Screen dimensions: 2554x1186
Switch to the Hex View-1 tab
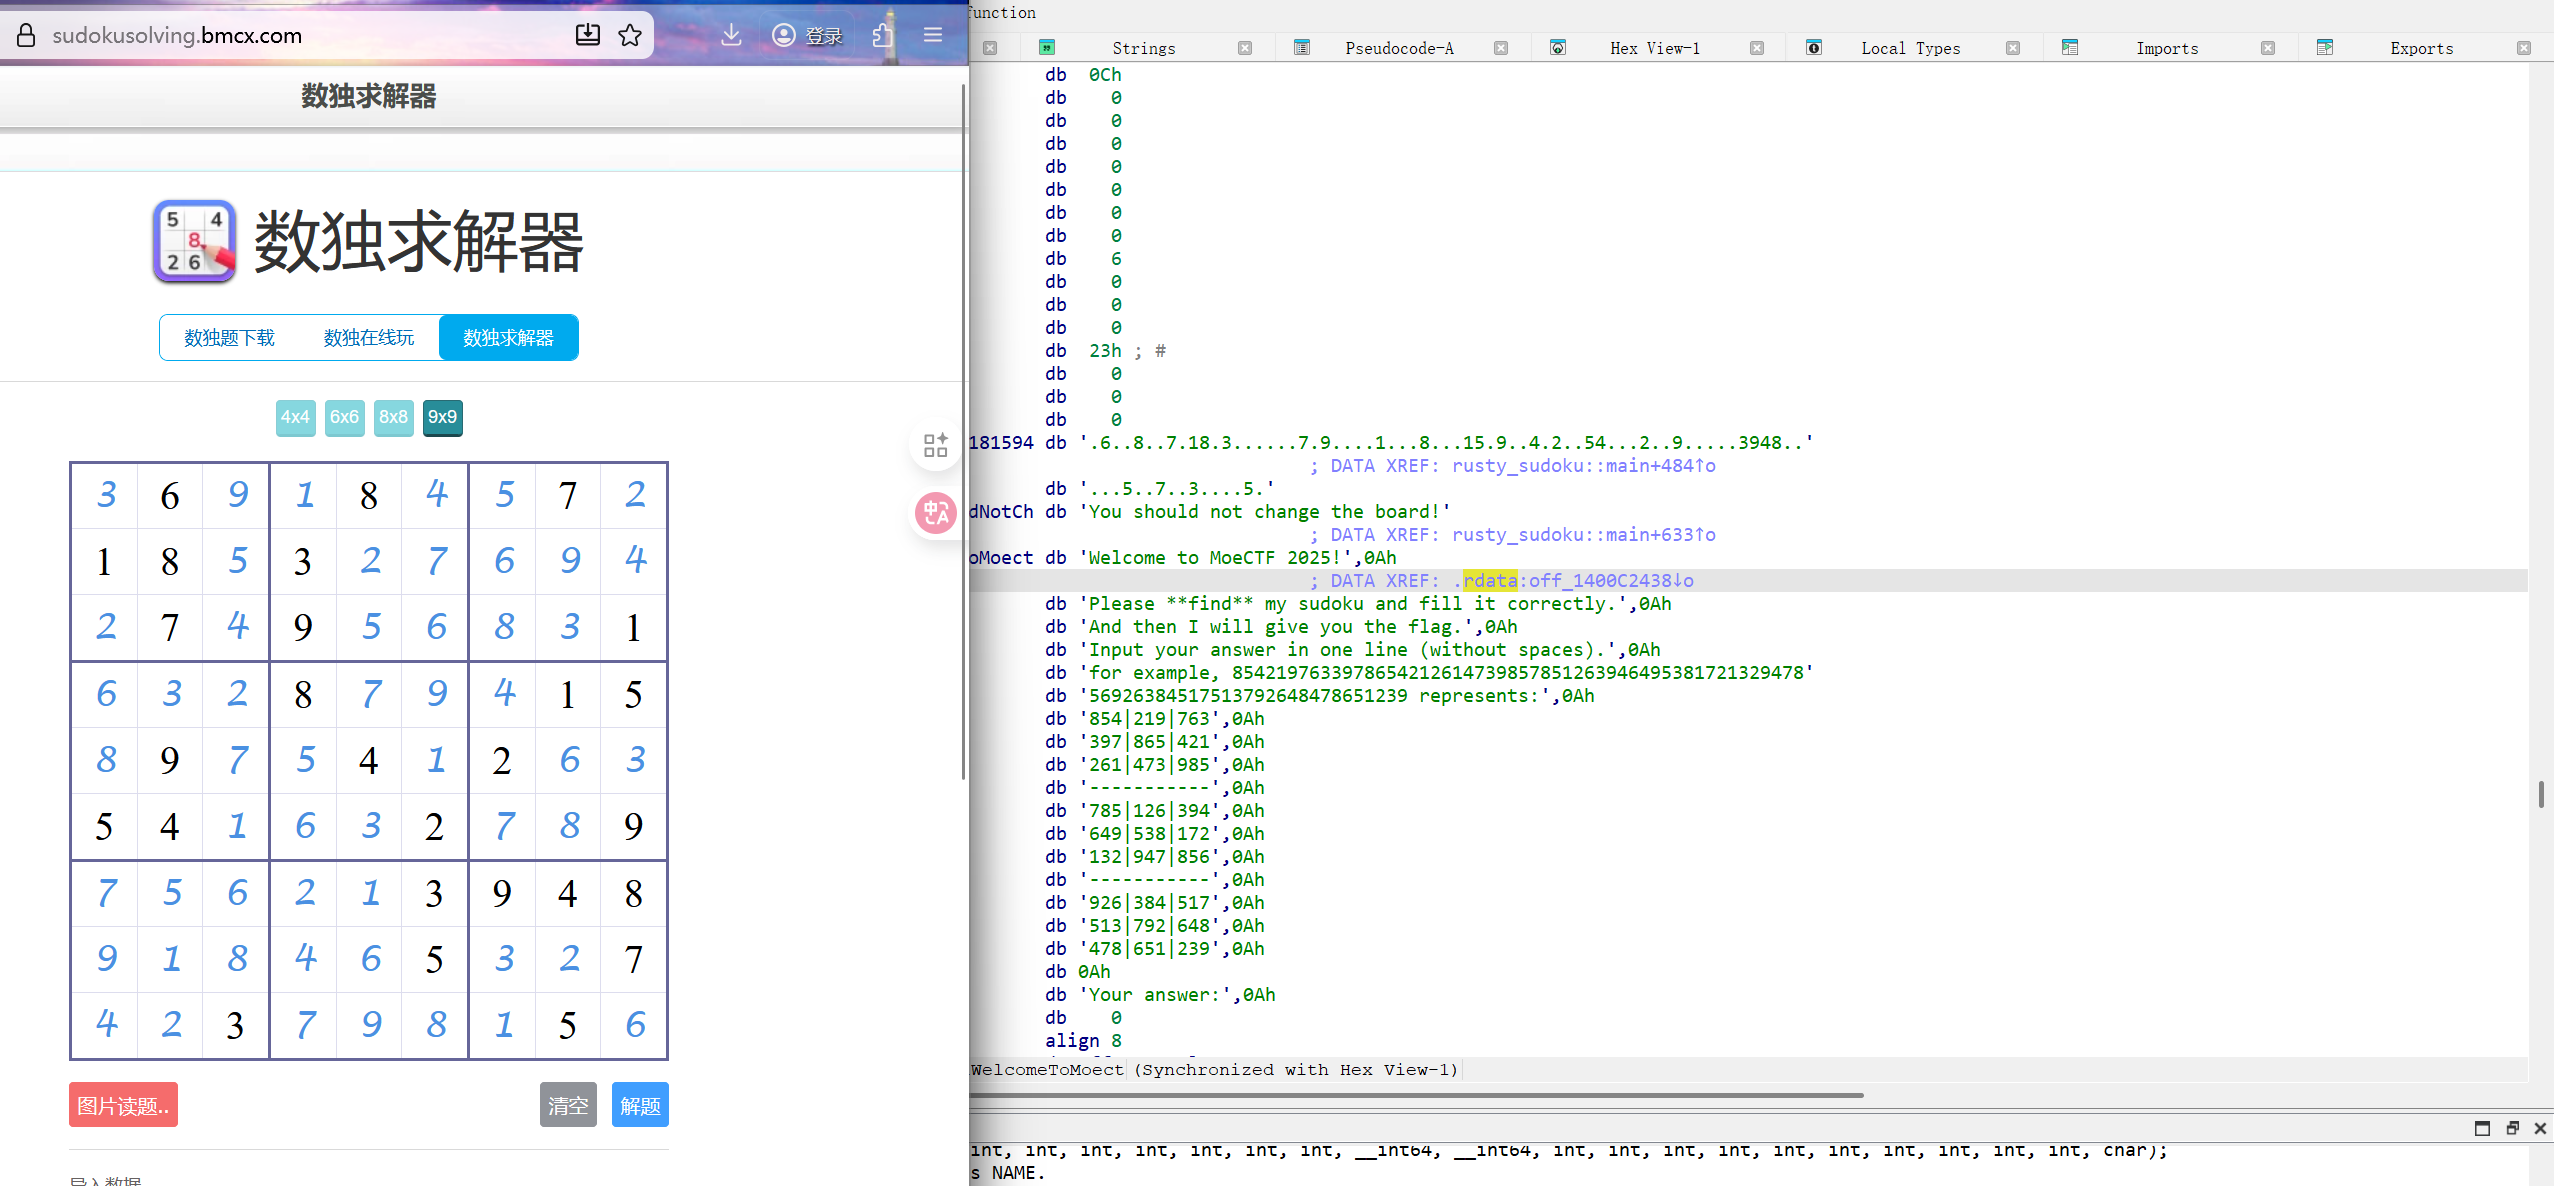[1654, 48]
